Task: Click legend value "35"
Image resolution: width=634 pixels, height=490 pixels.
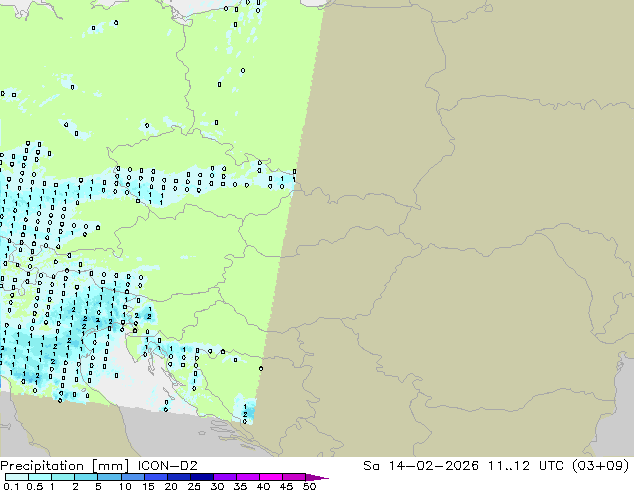Action: pos(240,486)
